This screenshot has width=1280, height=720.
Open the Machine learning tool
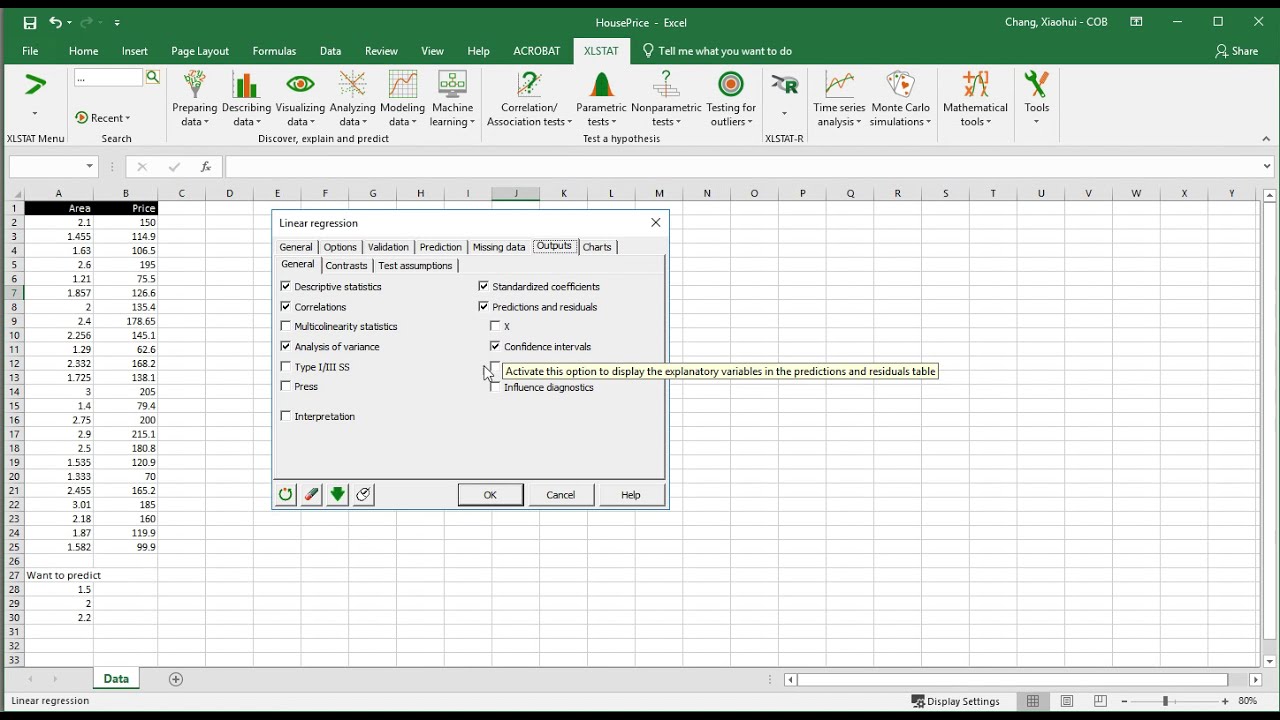point(452,99)
